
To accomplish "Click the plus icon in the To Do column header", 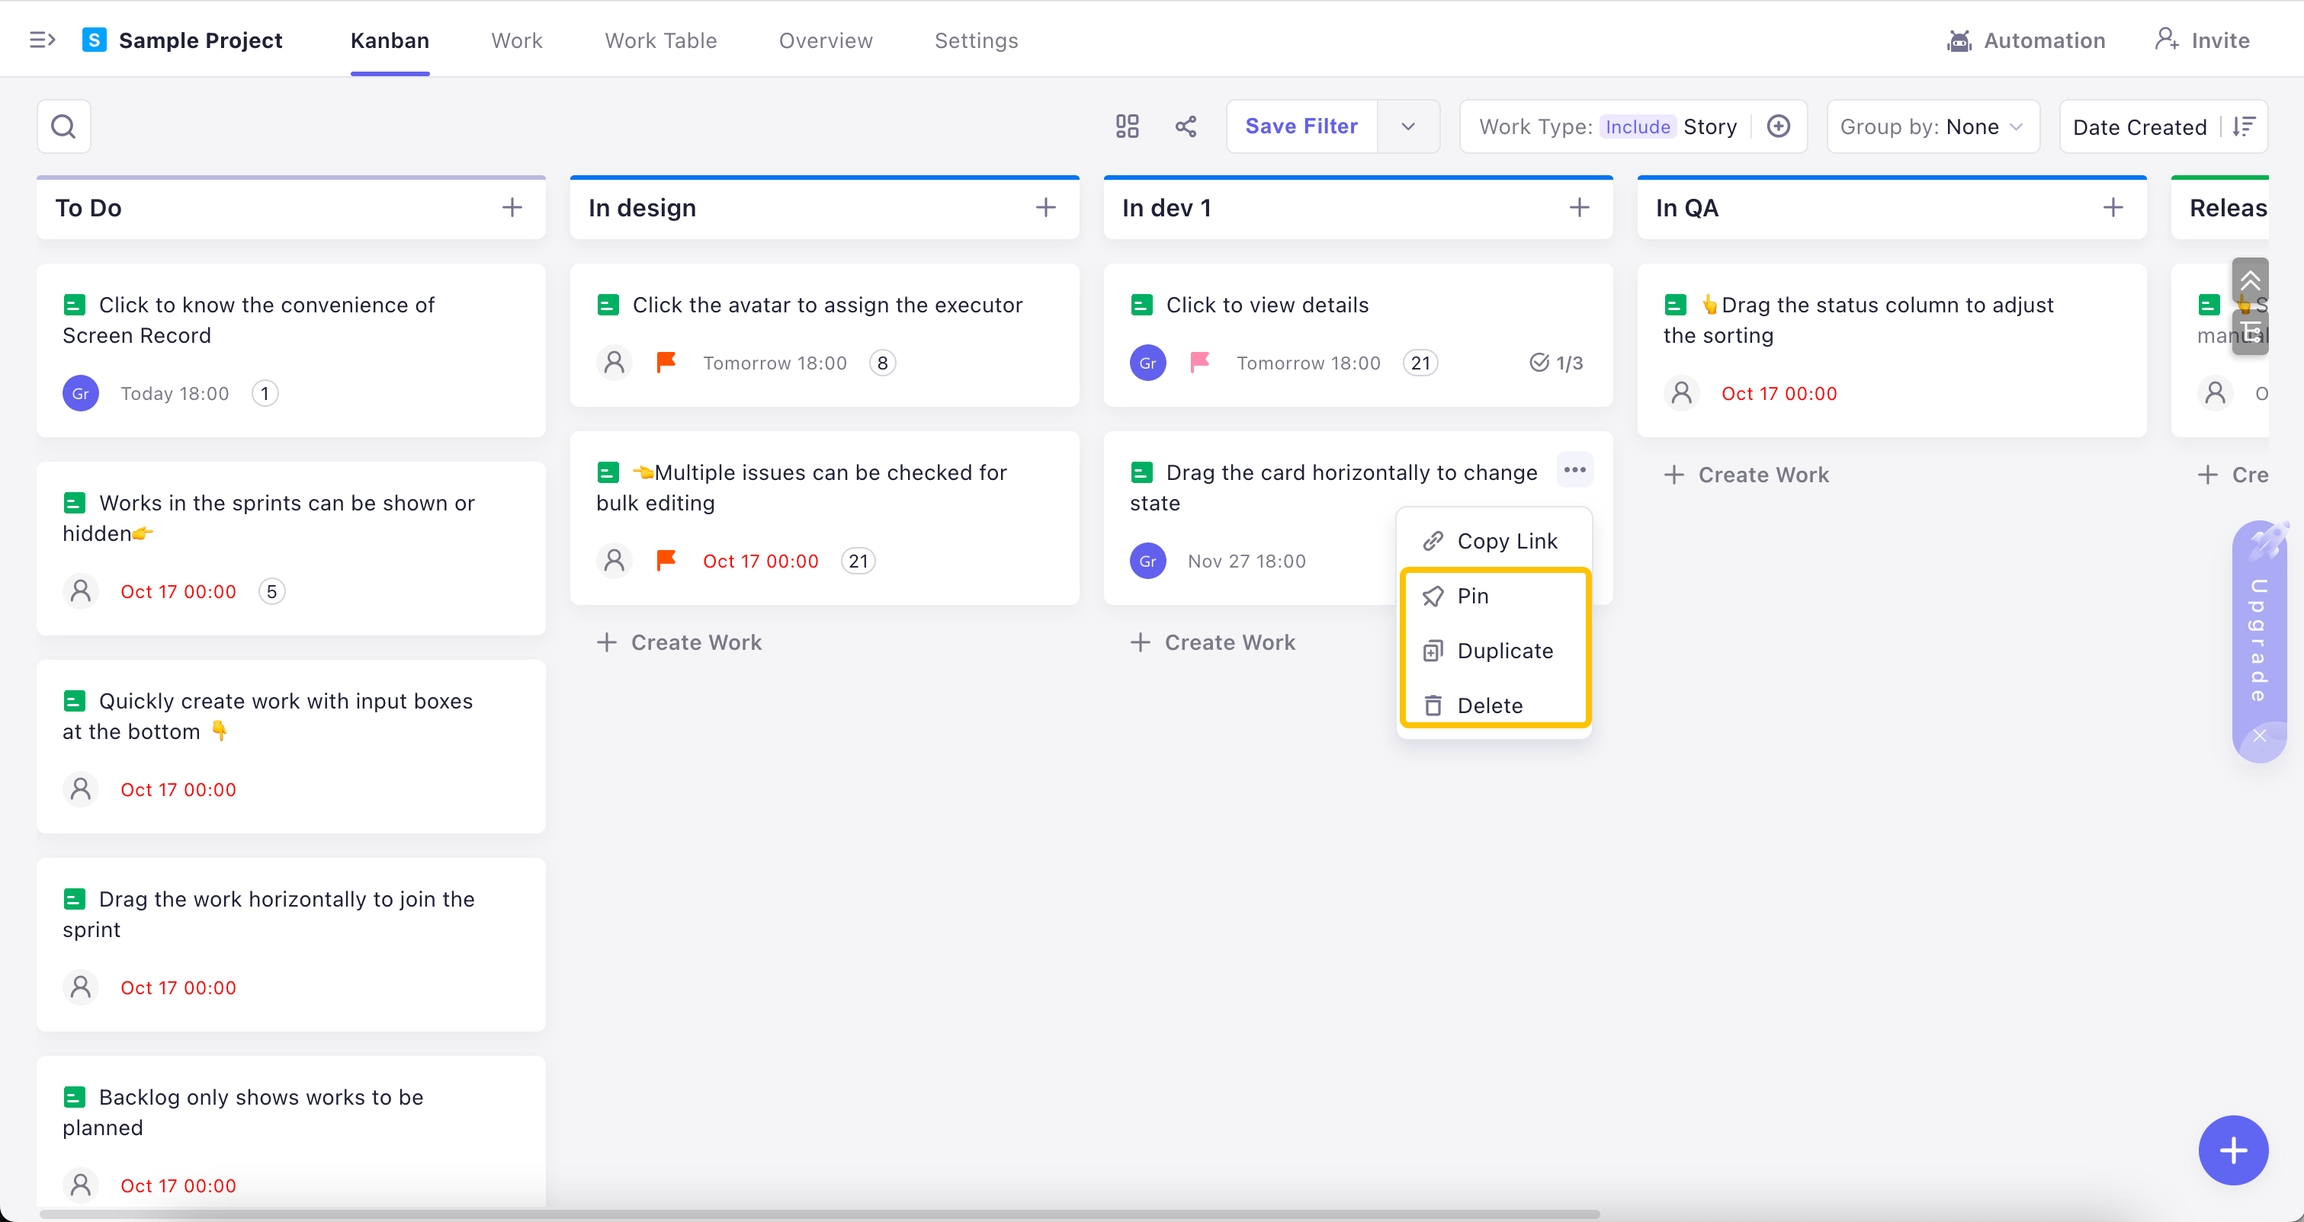I will click(x=512, y=208).
